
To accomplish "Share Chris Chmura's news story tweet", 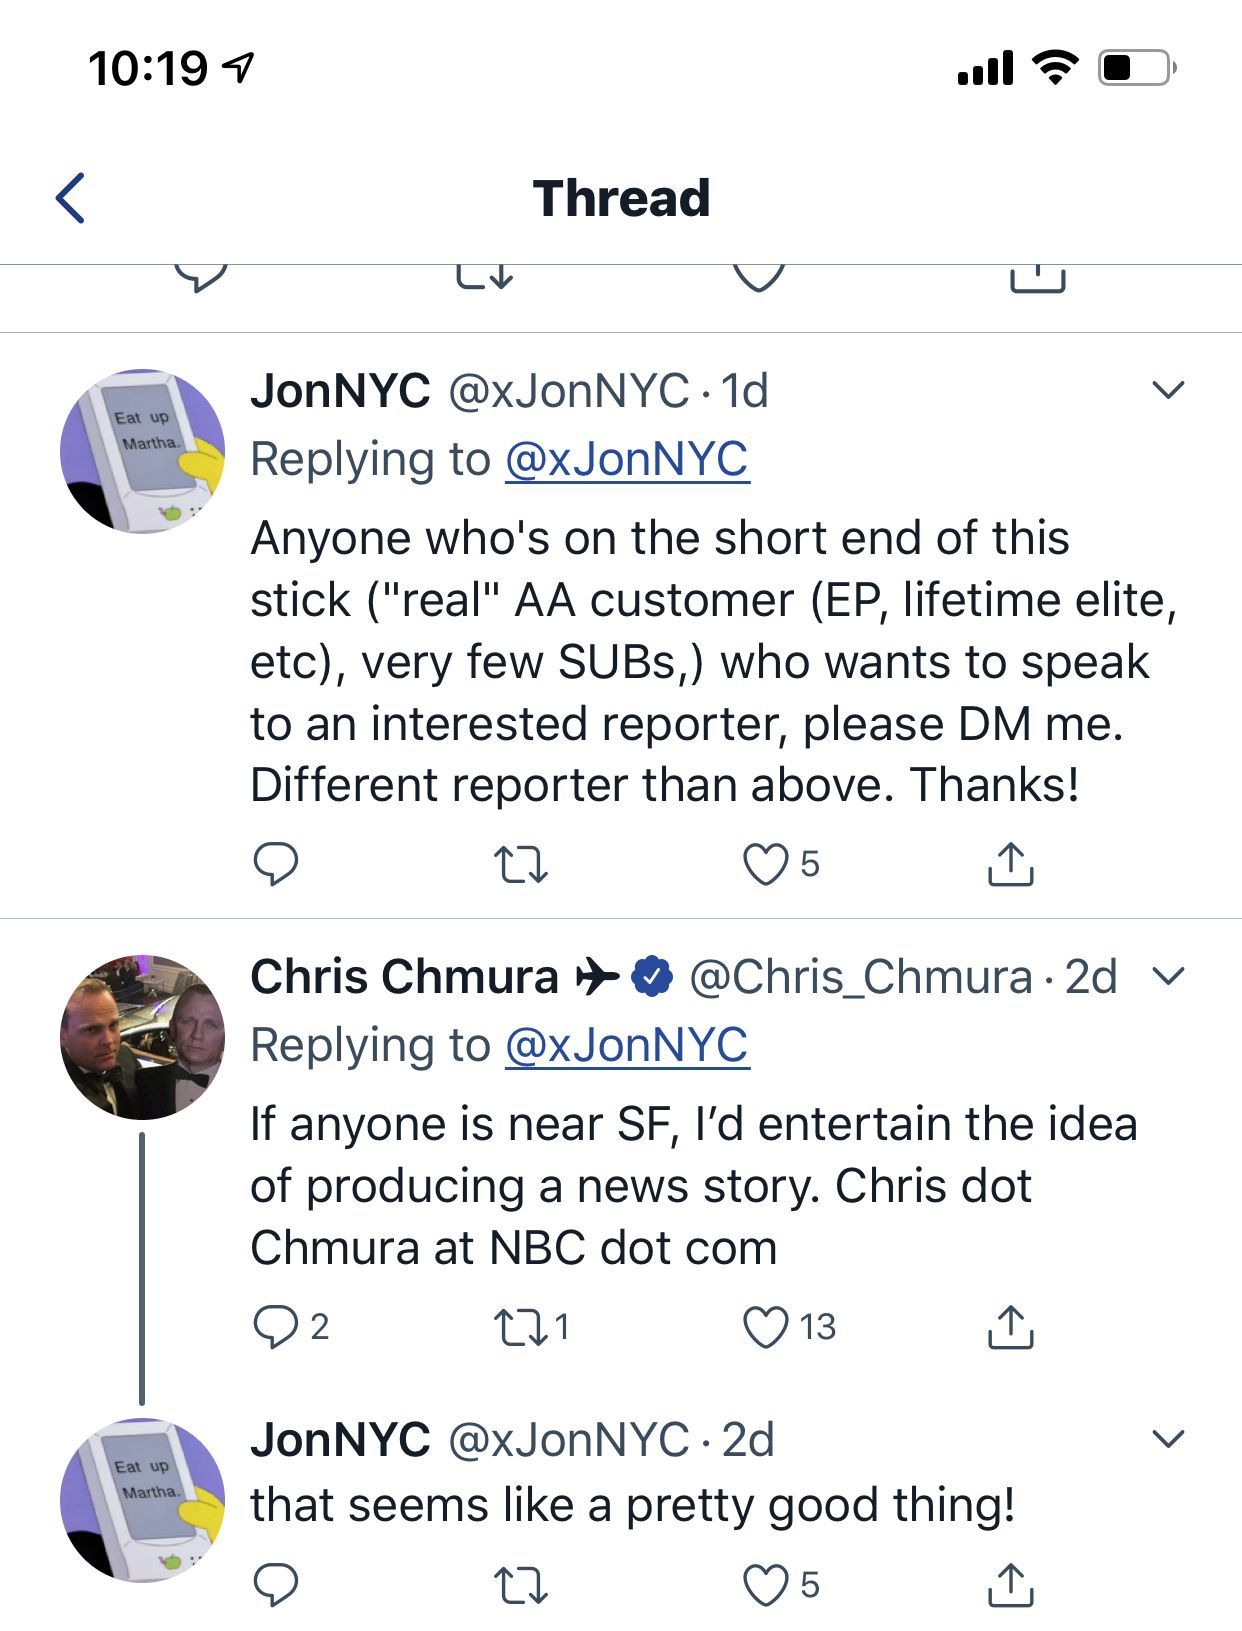I will [x=1010, y=1327].
